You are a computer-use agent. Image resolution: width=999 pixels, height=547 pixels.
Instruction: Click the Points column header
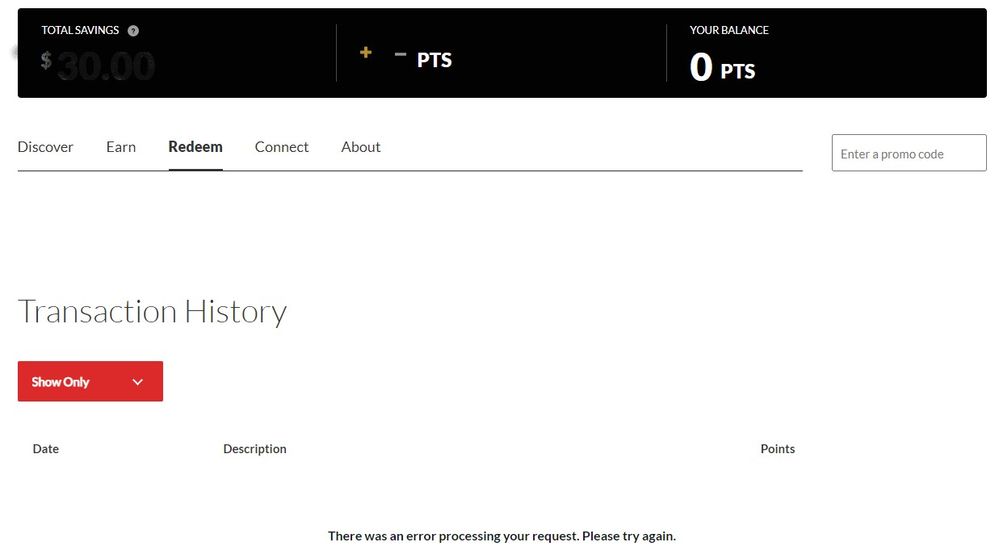777,449
